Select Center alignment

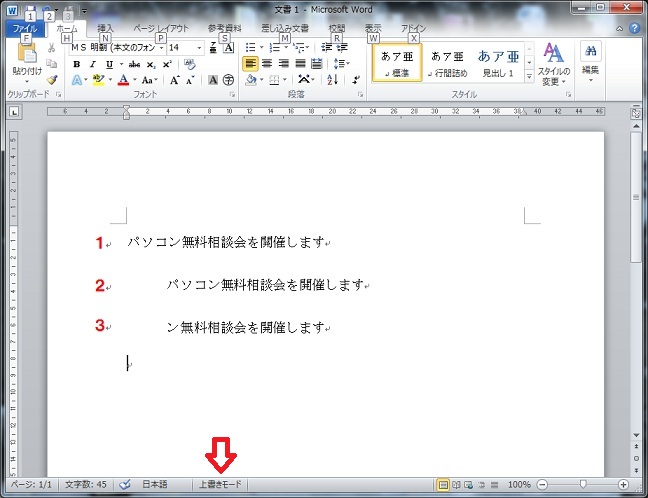point(267,64)
